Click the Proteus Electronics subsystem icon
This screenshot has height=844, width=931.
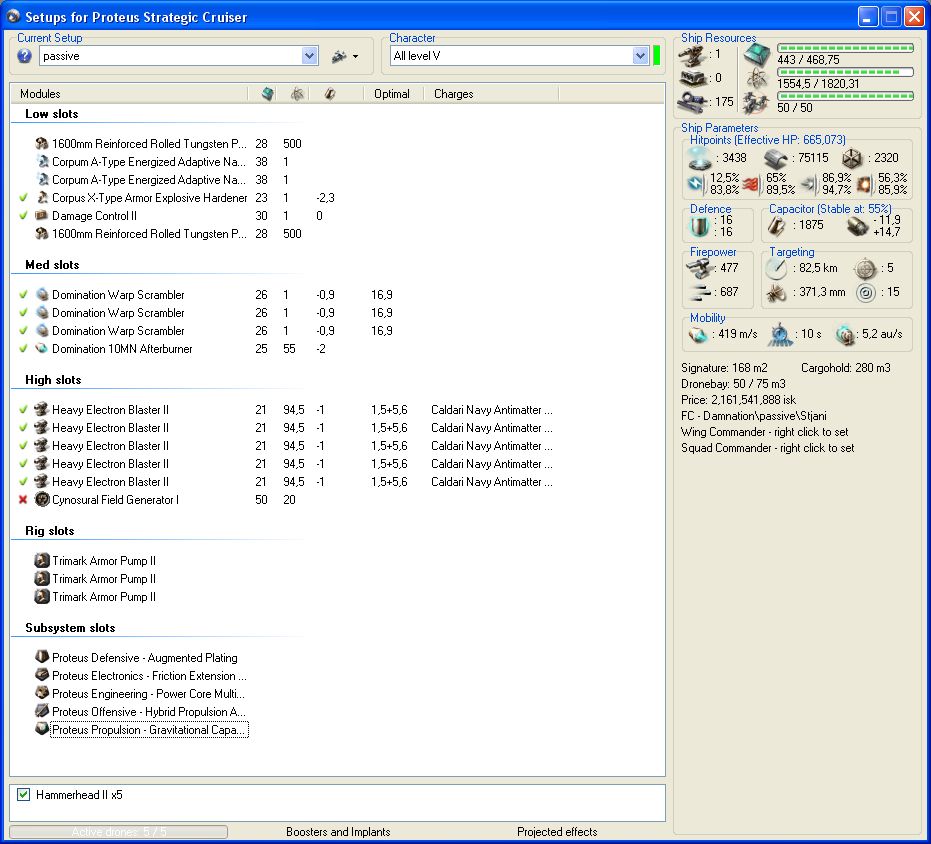click(x=42, y=675)
